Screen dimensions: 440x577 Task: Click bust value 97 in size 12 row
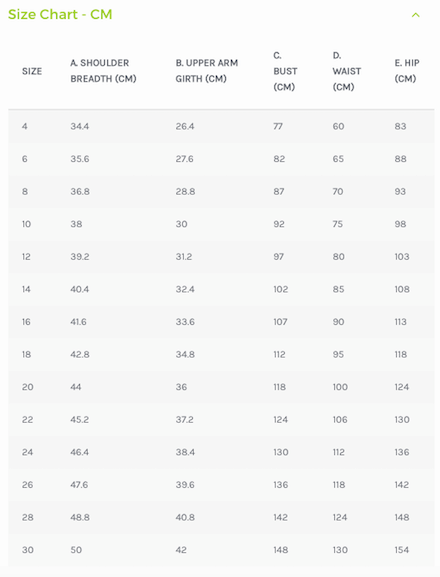pyautogui.click(x=278, y=257)
